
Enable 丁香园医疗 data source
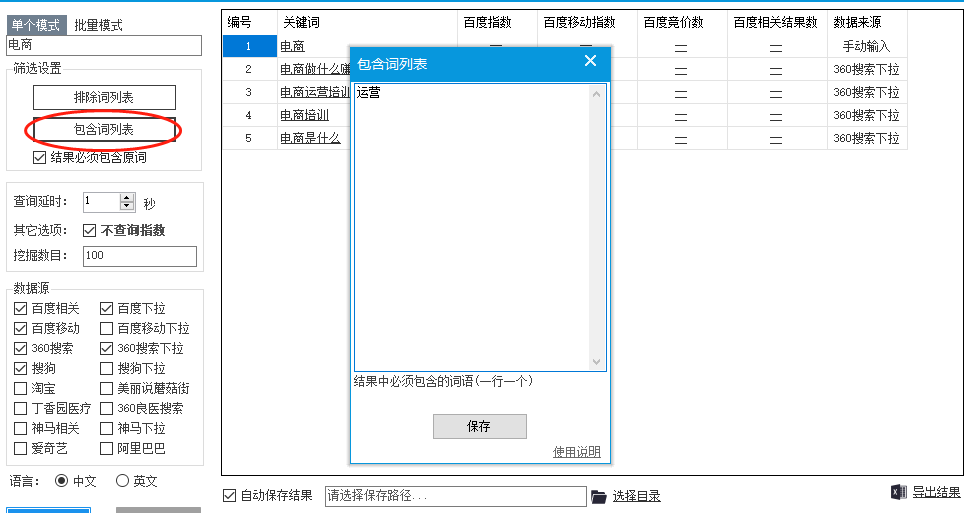(x=20, y=408)
